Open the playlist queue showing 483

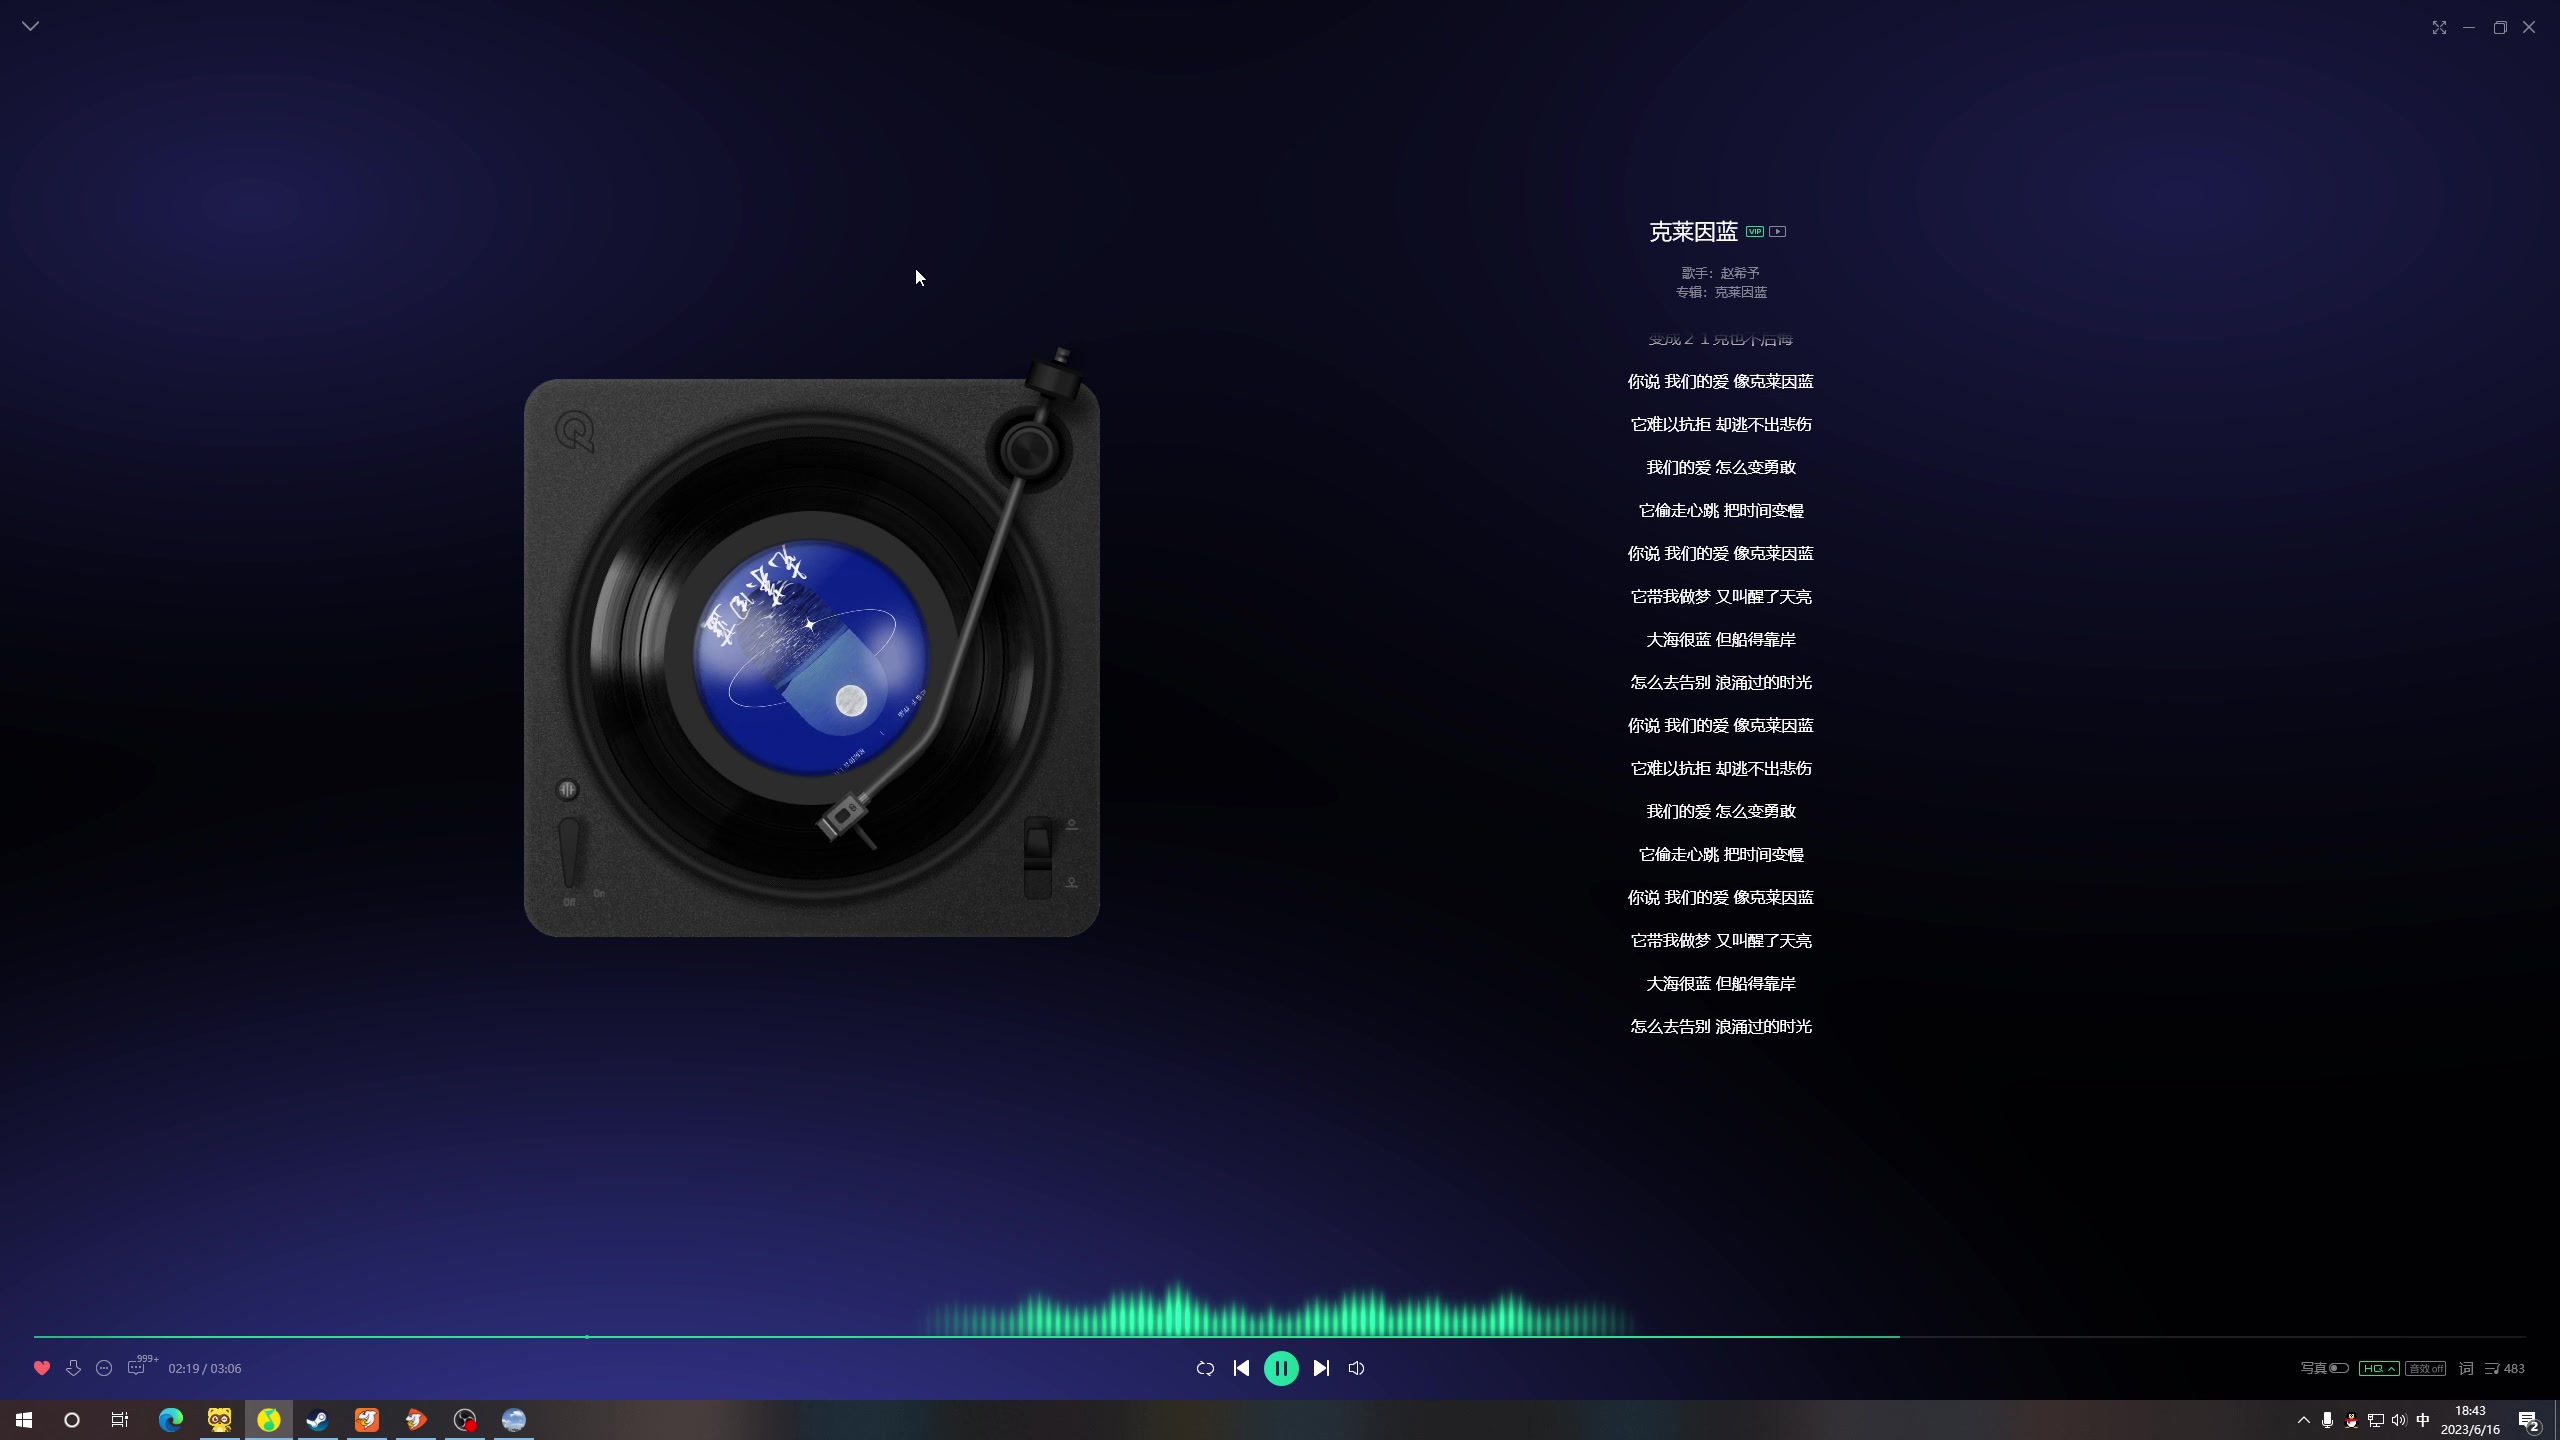pyautogui.click(x=2504, y=1368)
